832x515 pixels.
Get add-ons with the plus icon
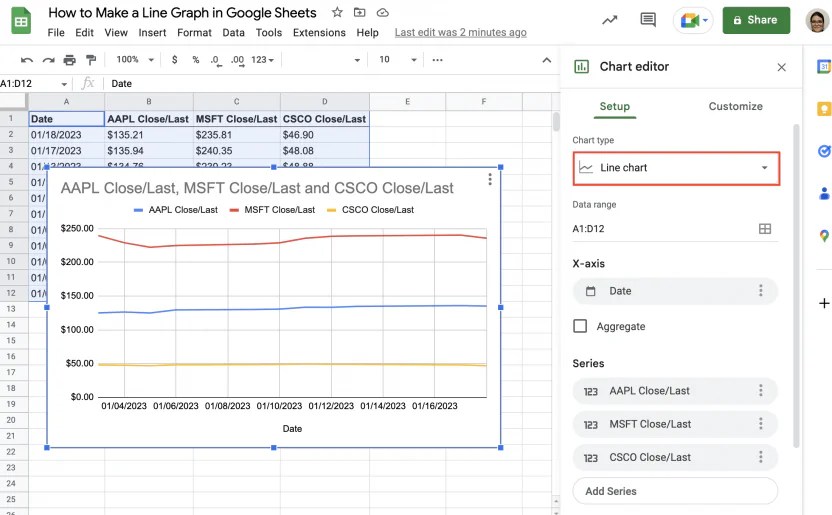824,303
